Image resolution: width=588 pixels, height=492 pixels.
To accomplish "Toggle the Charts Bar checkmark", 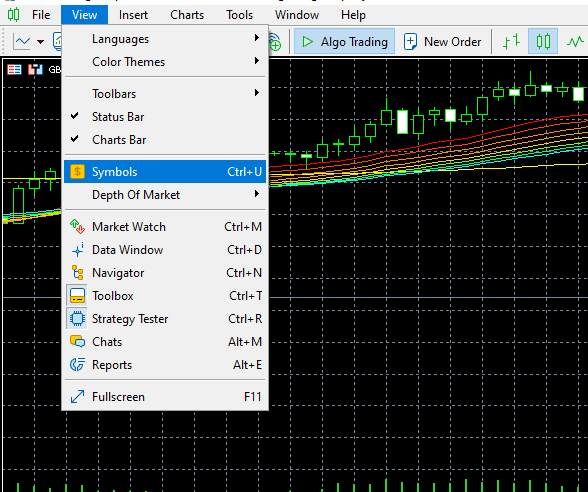I will coord(165,140).
